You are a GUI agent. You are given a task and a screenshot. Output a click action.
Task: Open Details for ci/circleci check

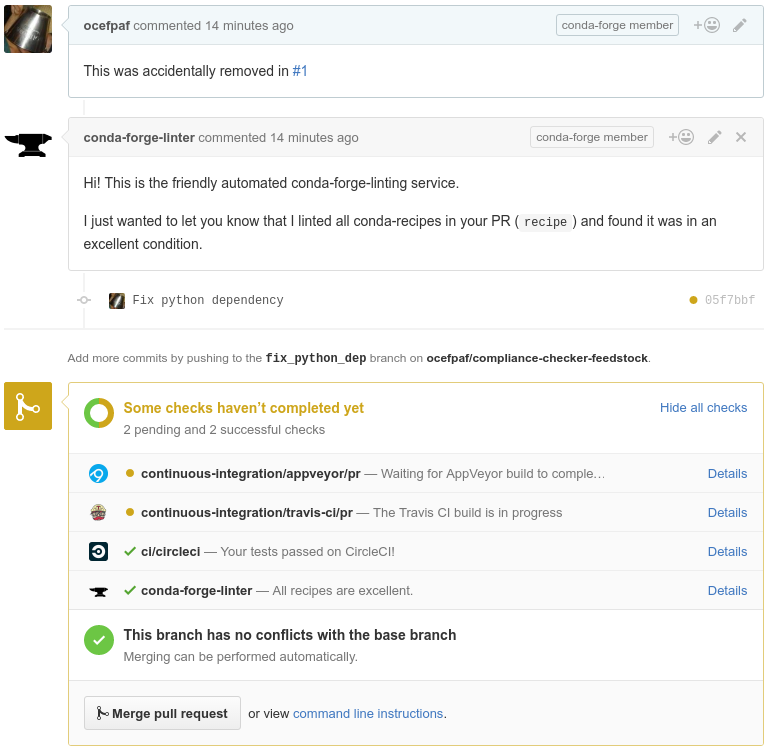point(727,551)
